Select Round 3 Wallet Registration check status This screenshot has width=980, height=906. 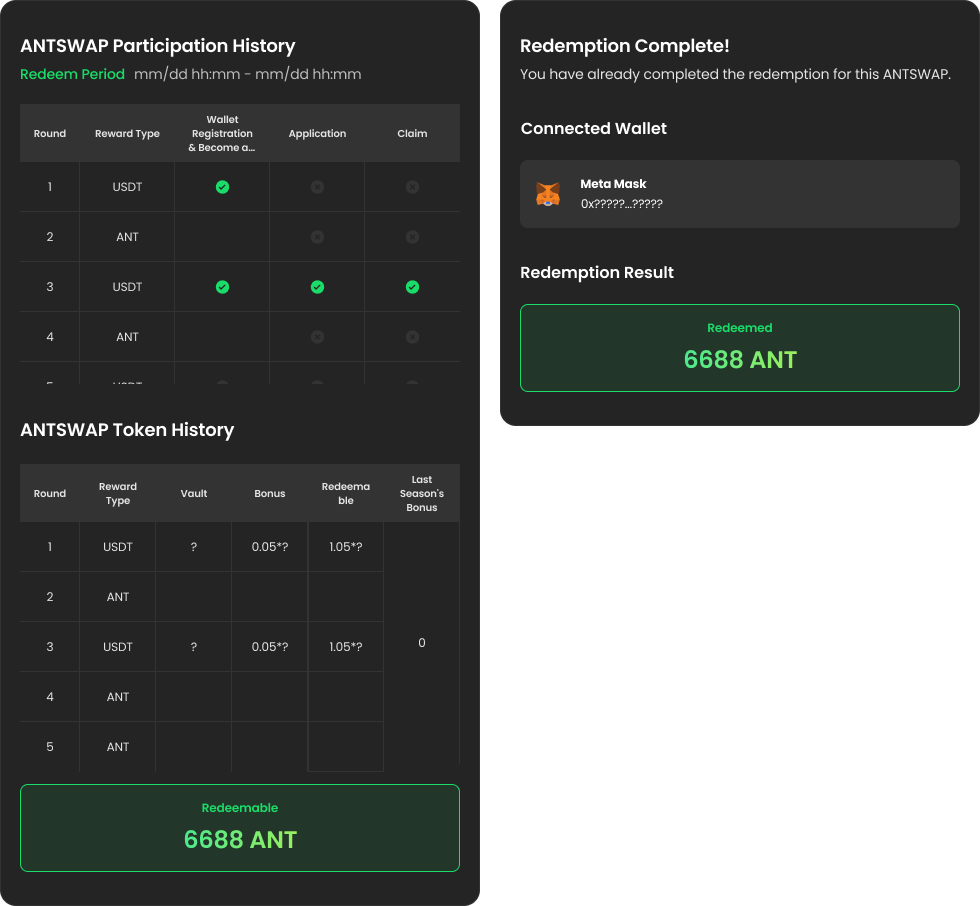coord(222,287)
